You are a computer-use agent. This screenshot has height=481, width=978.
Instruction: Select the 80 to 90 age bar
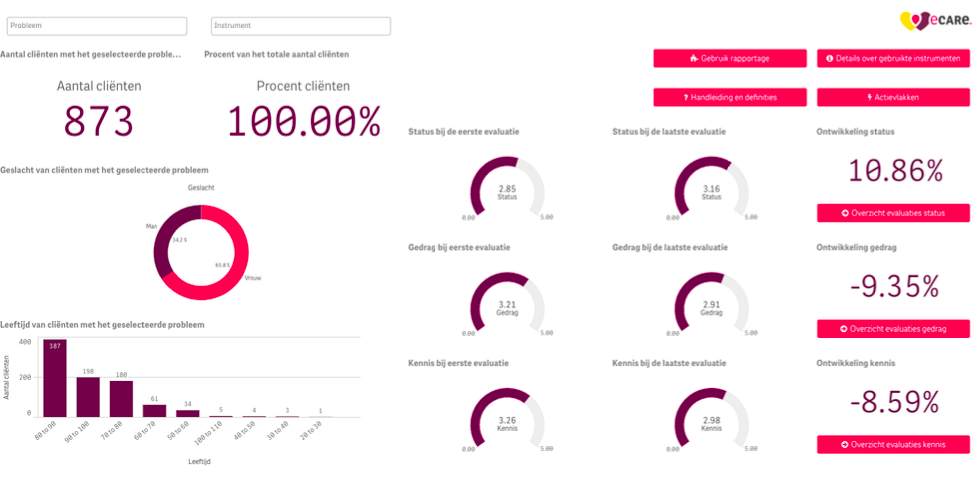(x=55, y=378)
